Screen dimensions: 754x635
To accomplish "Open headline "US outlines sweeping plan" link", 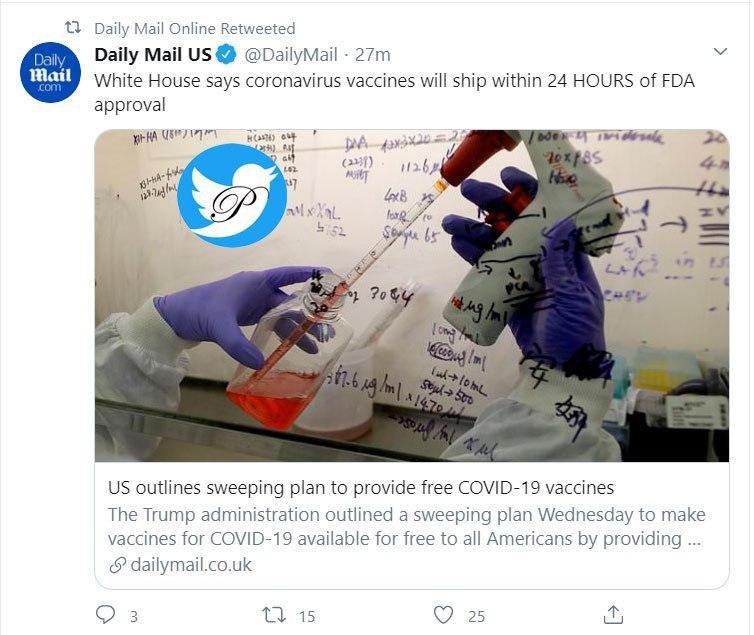I will (x=360, y=488).
